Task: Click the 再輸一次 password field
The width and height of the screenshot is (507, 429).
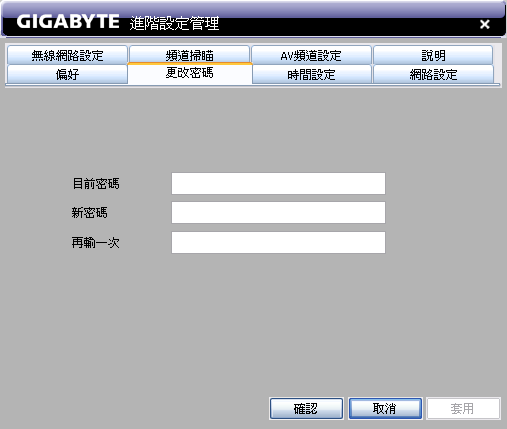Action: click(x=278, y=242)
